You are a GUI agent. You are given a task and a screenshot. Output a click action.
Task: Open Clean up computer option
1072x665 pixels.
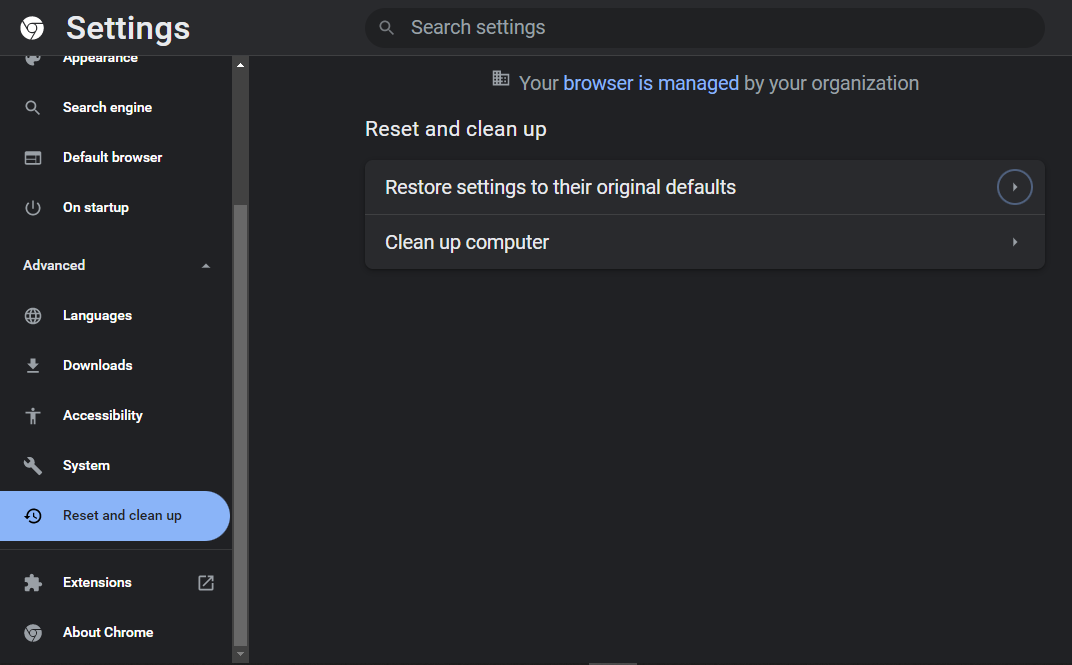(705, 242)
